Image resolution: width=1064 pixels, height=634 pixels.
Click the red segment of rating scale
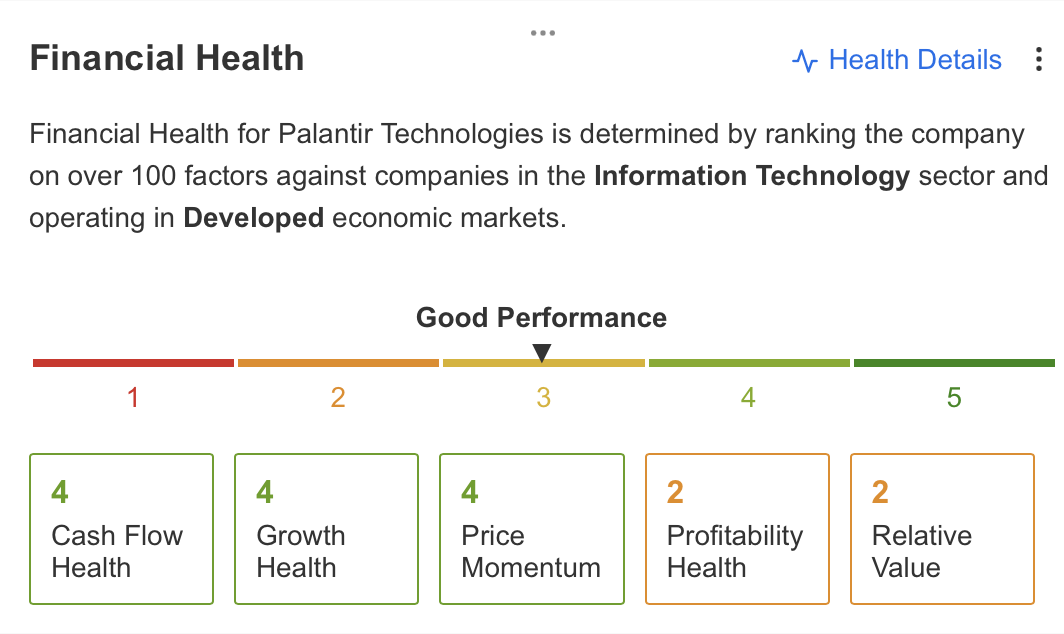pos(133,363)
